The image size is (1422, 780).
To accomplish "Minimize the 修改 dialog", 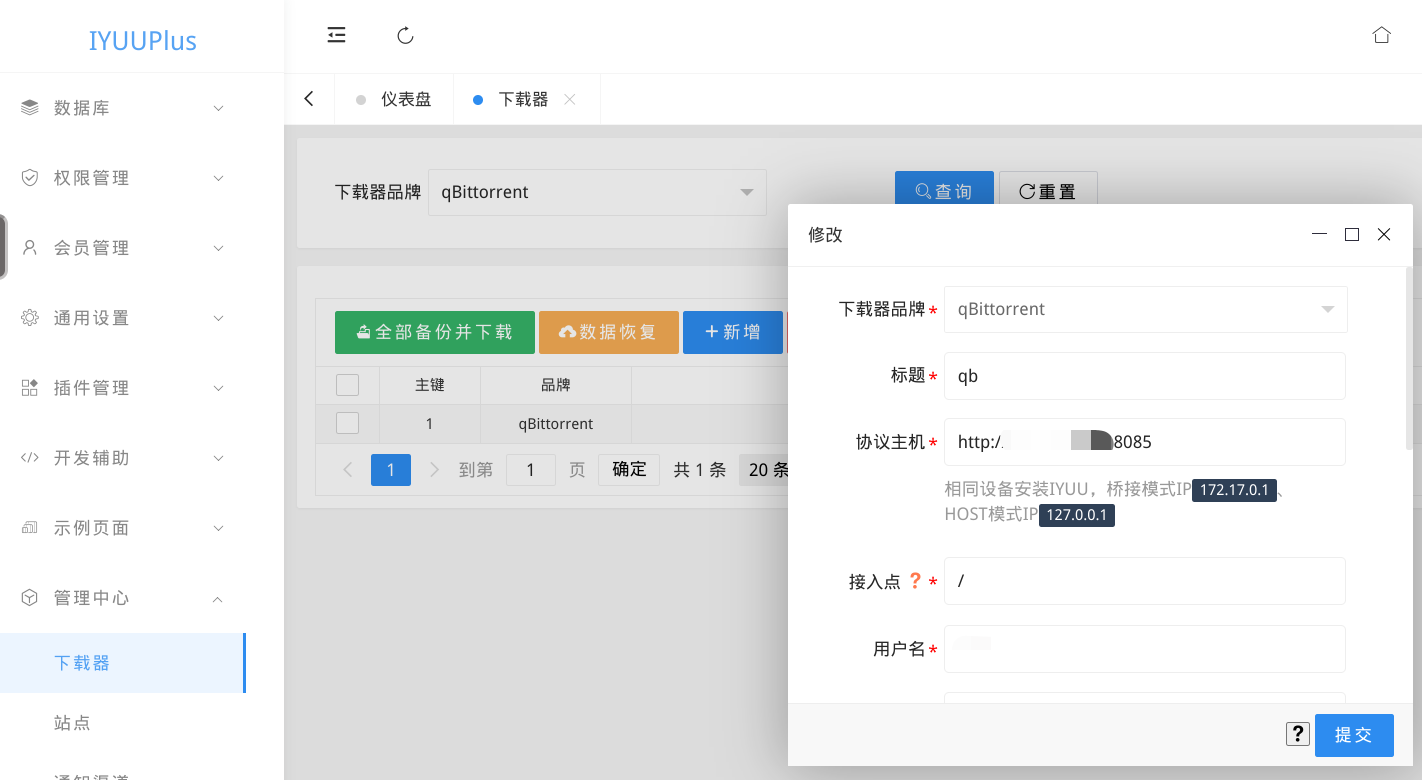I will (1320, 234).
